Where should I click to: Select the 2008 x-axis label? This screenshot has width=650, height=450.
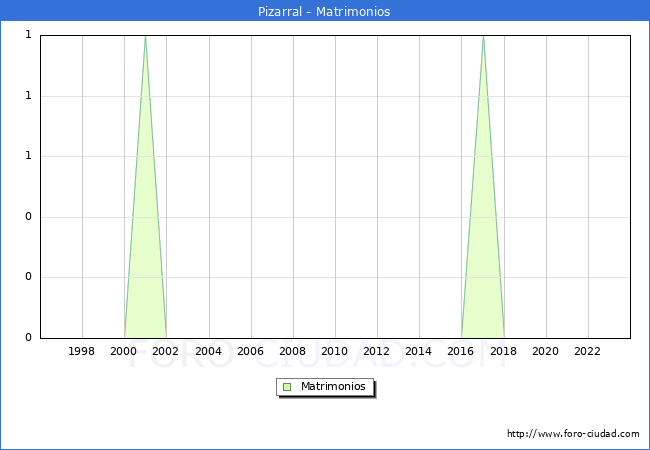(292, 351)
